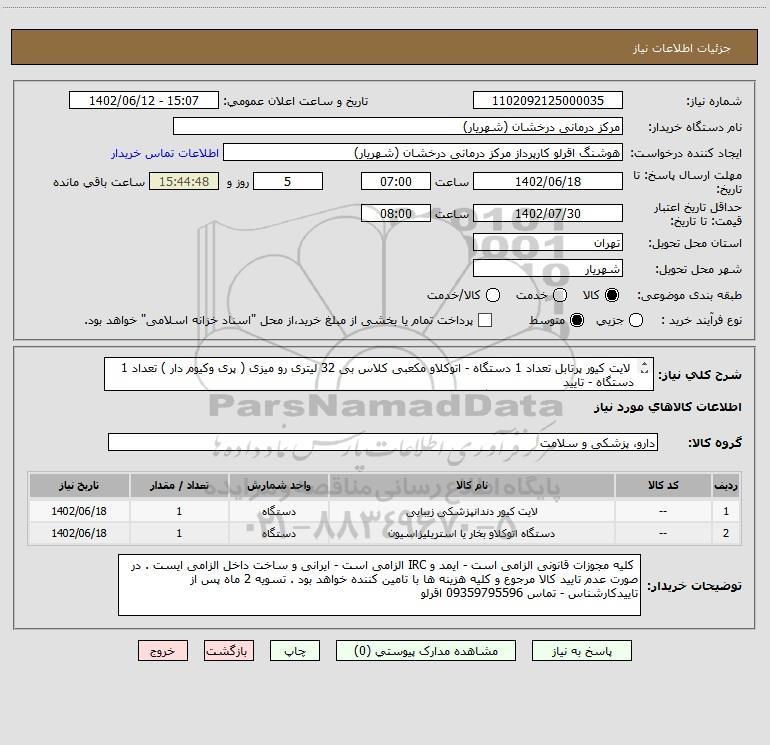770x745 pixels.
Task: Select the کالا radio button
Action: pyautogui.click(x=612, y=295)
